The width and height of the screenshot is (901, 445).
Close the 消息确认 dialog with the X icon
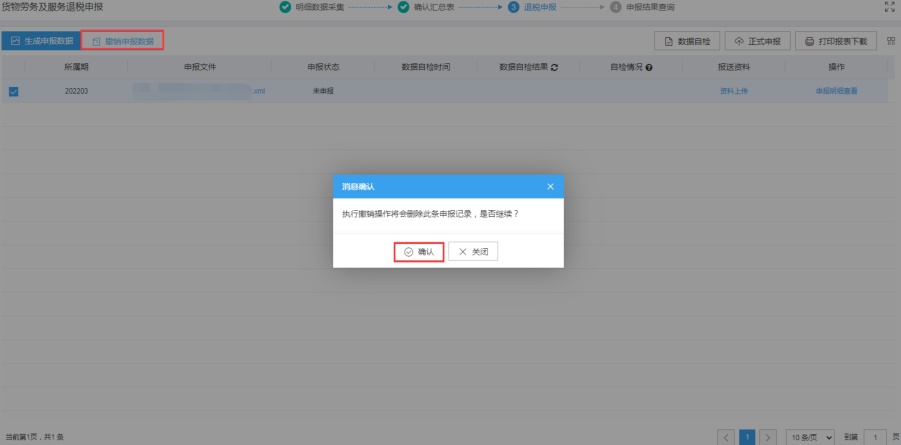[x=550, y=186]
